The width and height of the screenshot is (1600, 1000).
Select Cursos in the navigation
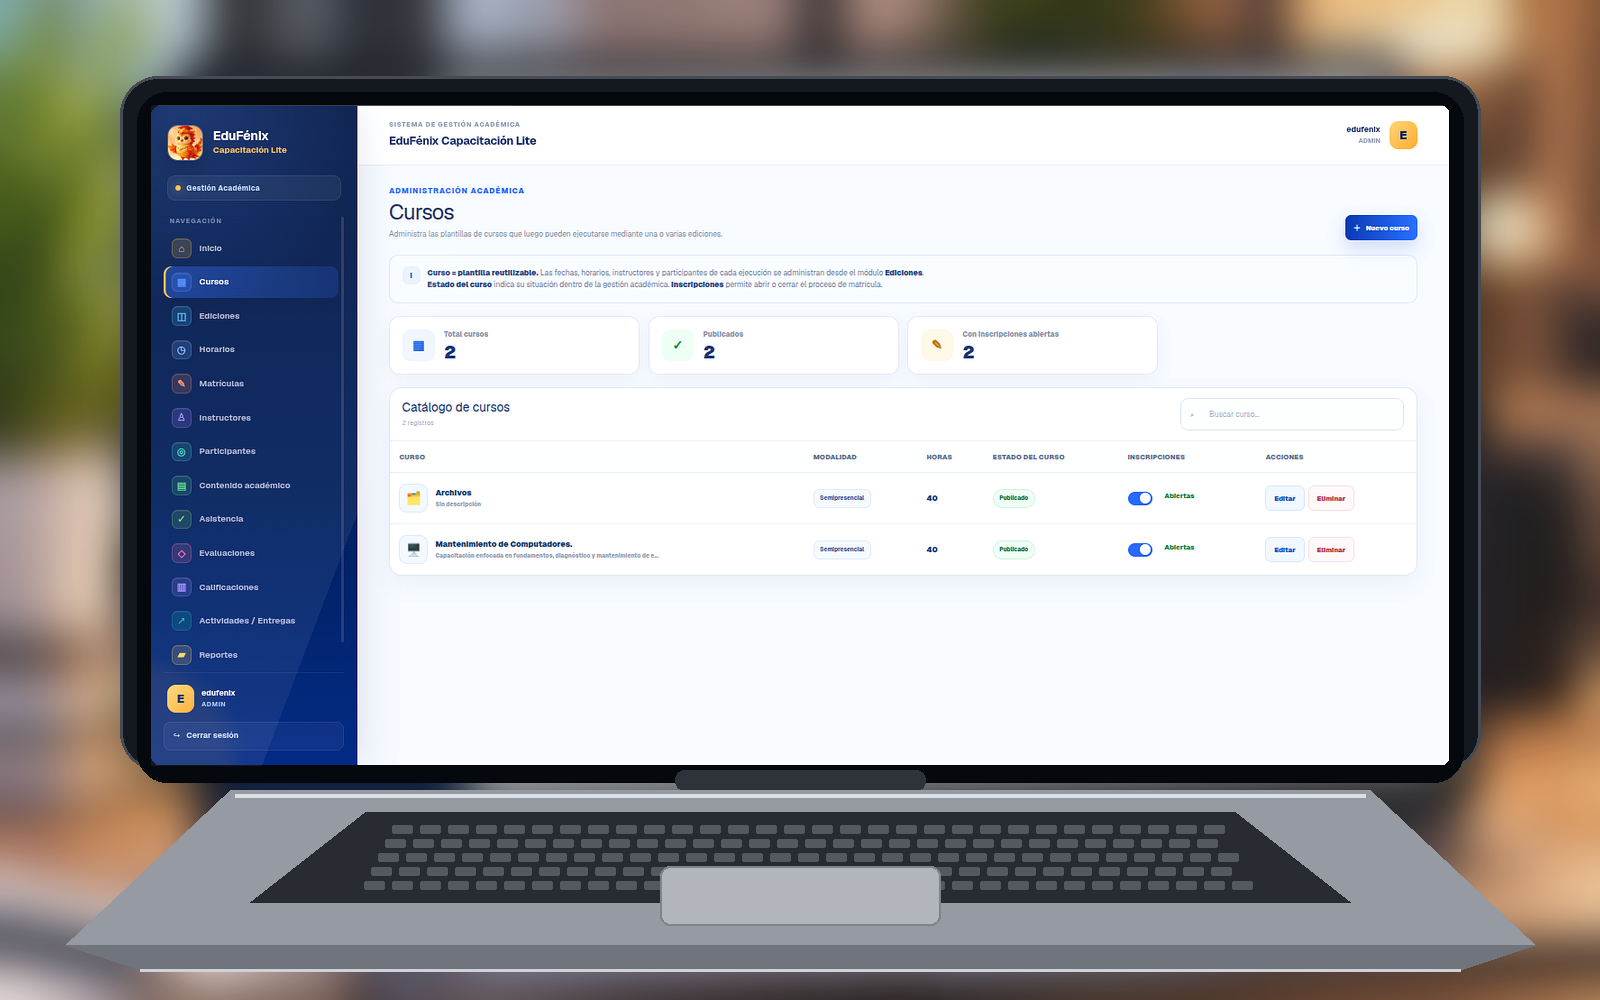[x=251, y=282]
